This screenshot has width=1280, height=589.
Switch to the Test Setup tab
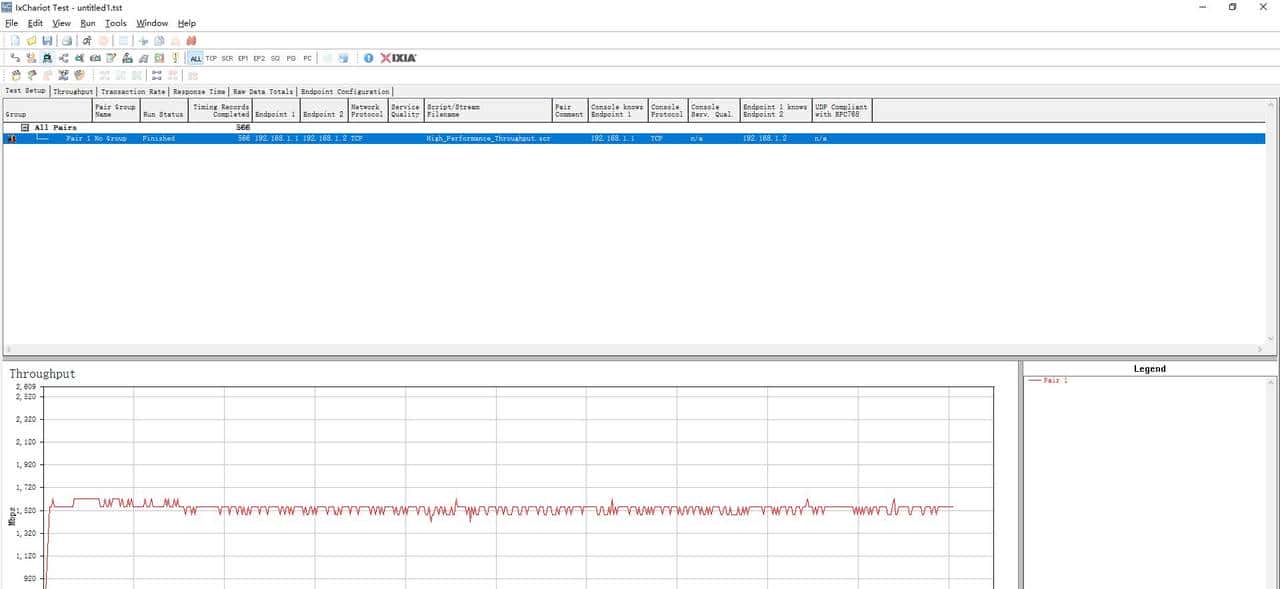26,91
